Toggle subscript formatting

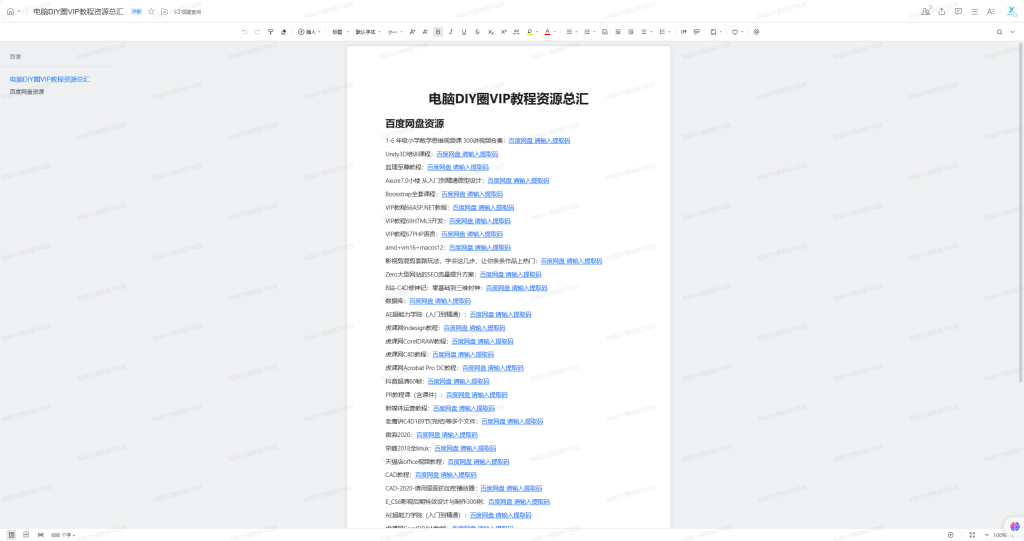[490, 31]
